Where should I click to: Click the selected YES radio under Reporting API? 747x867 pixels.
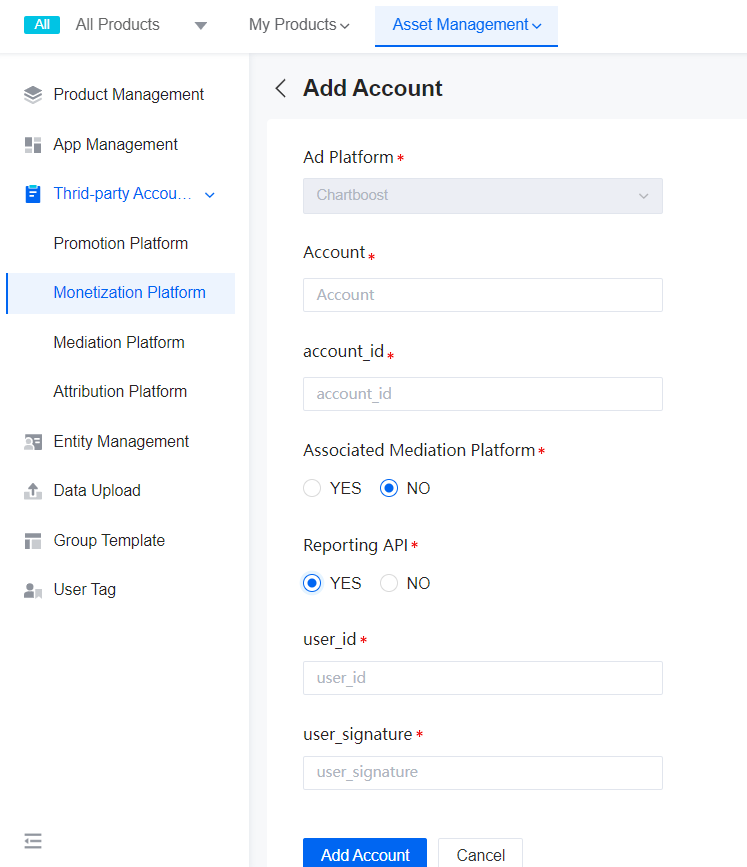(x=311, y=583)
